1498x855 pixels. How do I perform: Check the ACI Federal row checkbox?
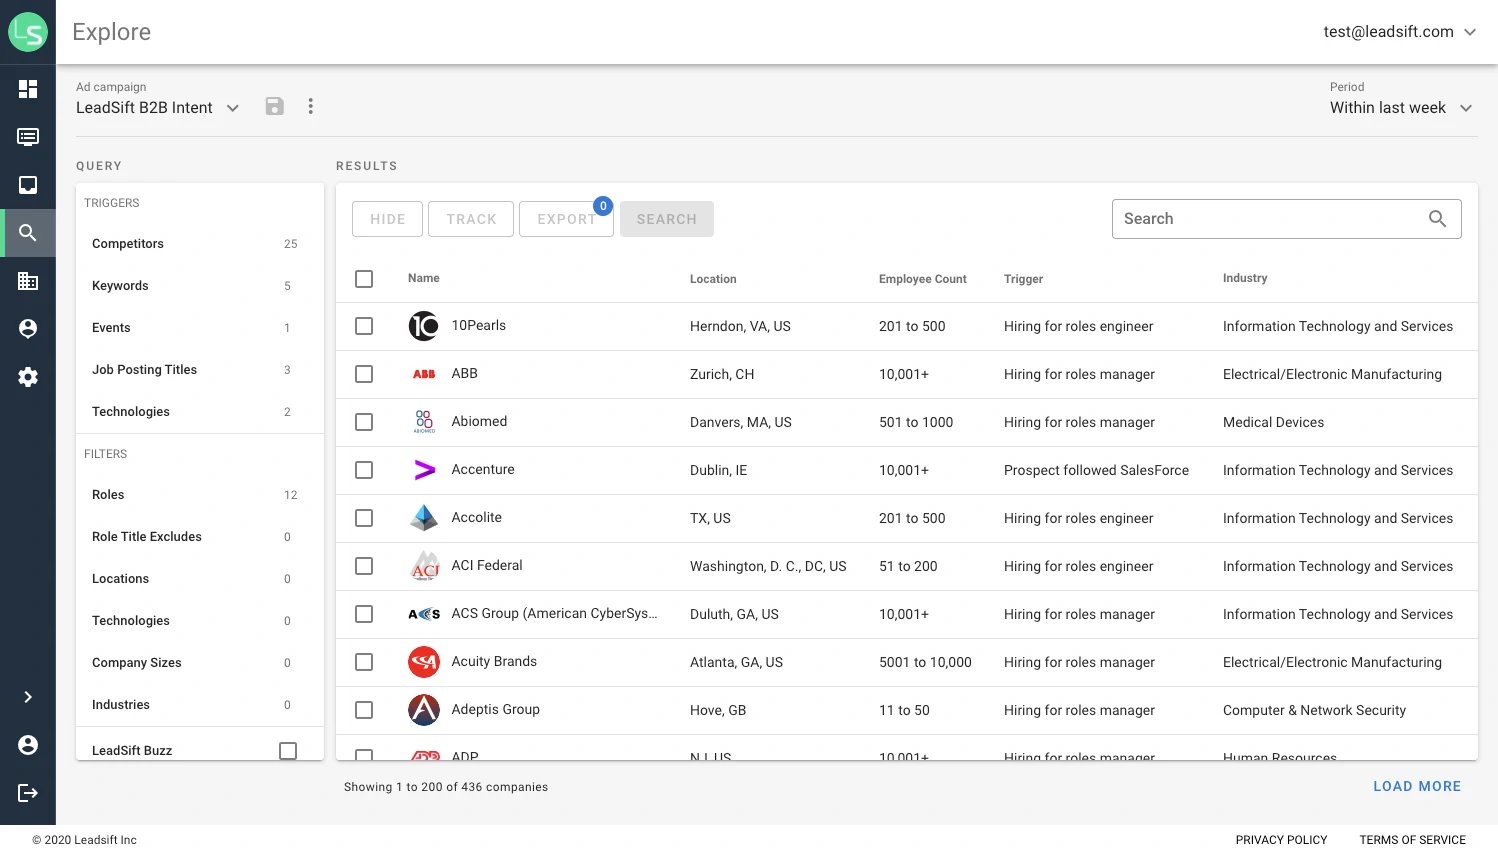364,566
